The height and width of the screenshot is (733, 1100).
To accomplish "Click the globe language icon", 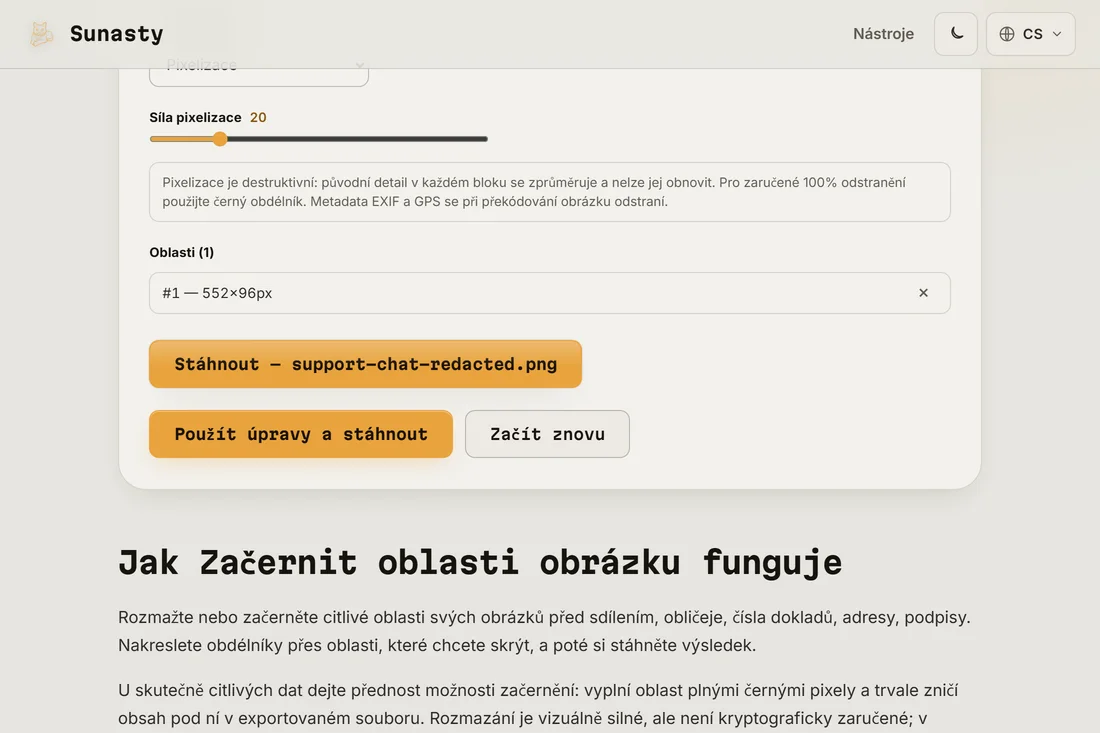I will 1007,34.
